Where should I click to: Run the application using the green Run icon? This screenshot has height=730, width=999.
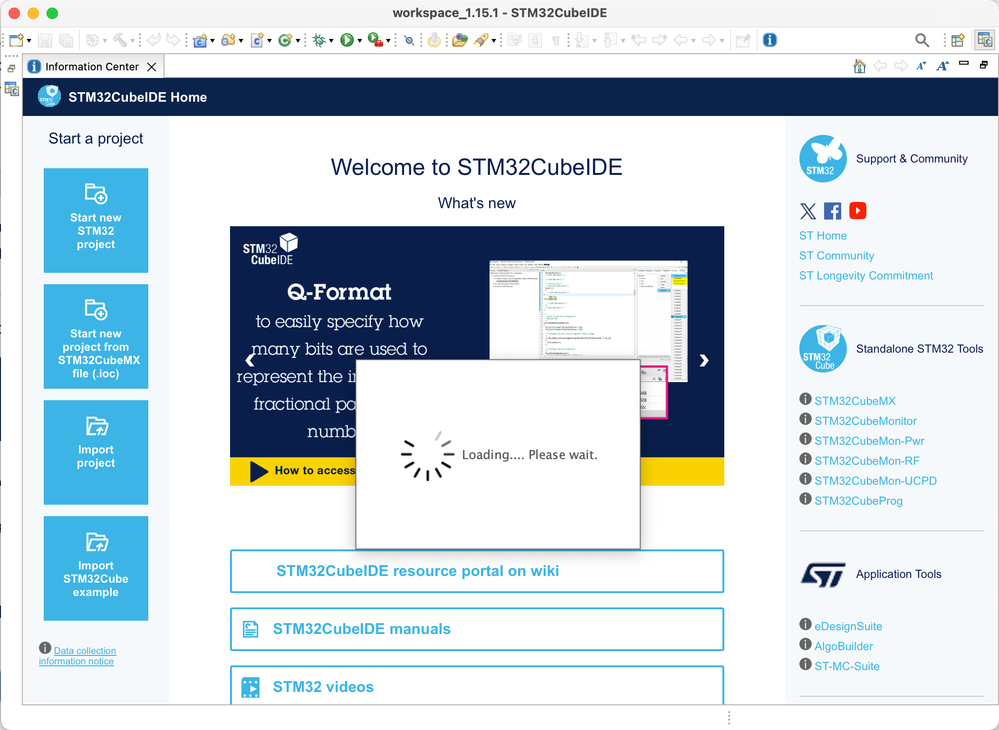(x=345, y=40)
